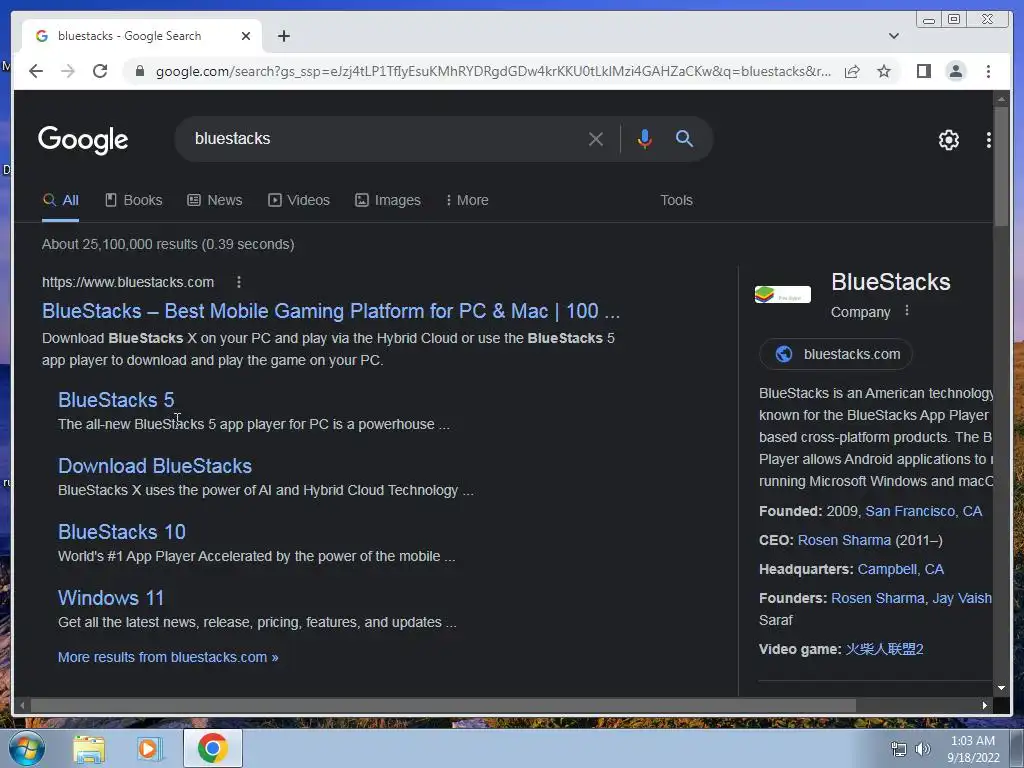The width and height of the screenshot is (1024, 768).
Task: Click the share page icon in address bar
Action: [852, 71]
